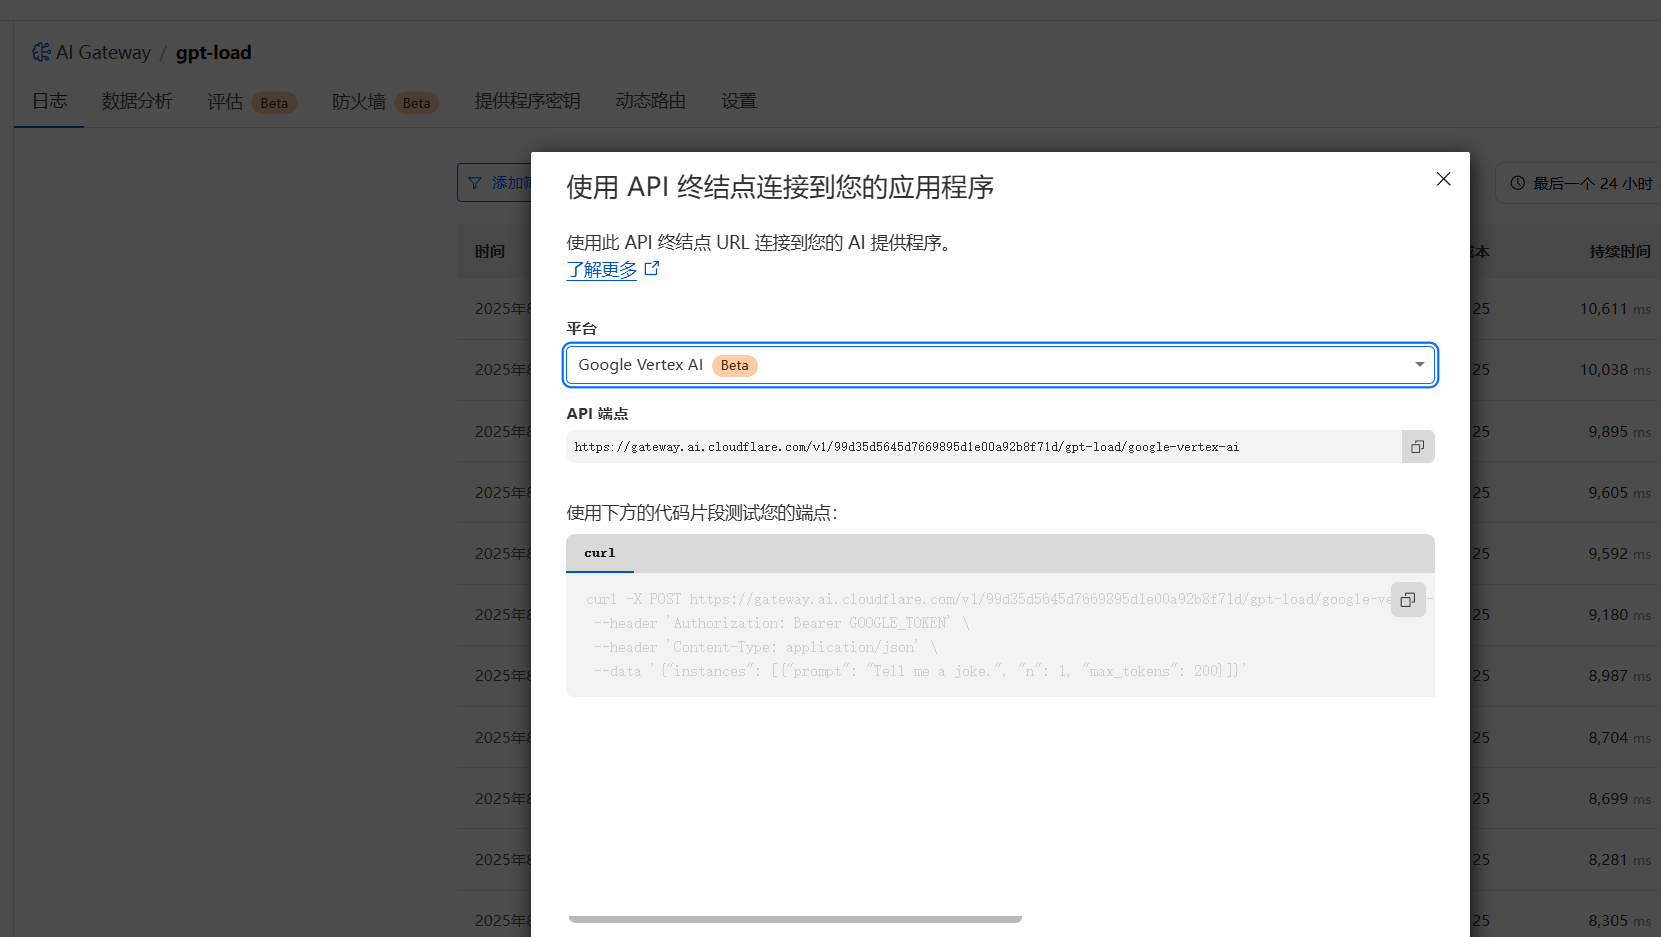Open the 平台 platform dropdown

[x=1000, y=365]
